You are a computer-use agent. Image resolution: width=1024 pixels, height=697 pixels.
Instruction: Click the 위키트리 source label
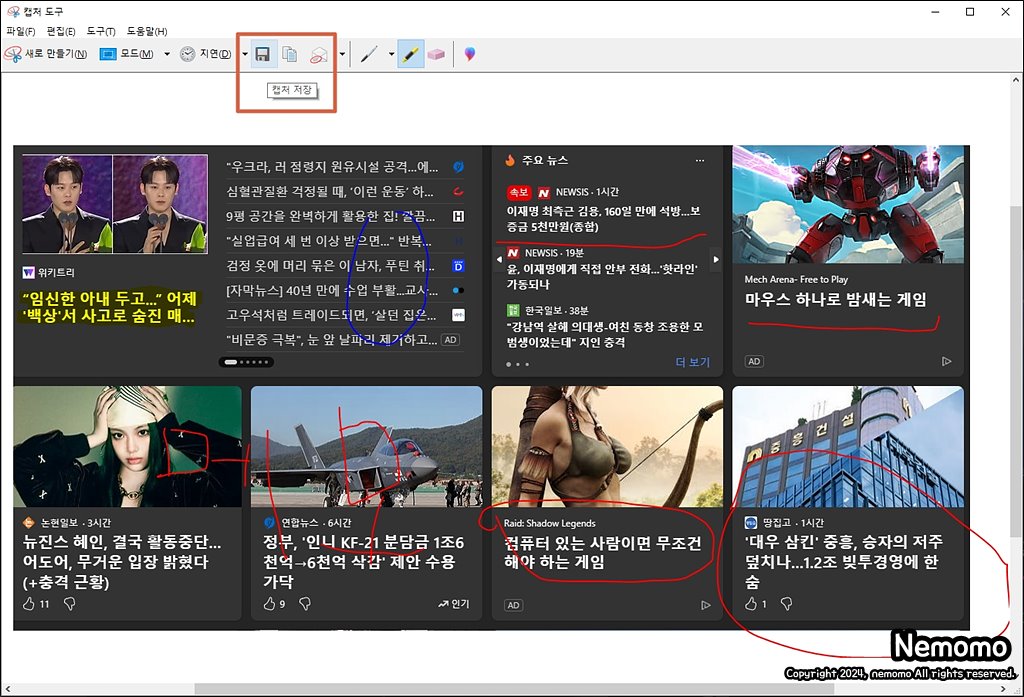(x=56, y=272)
